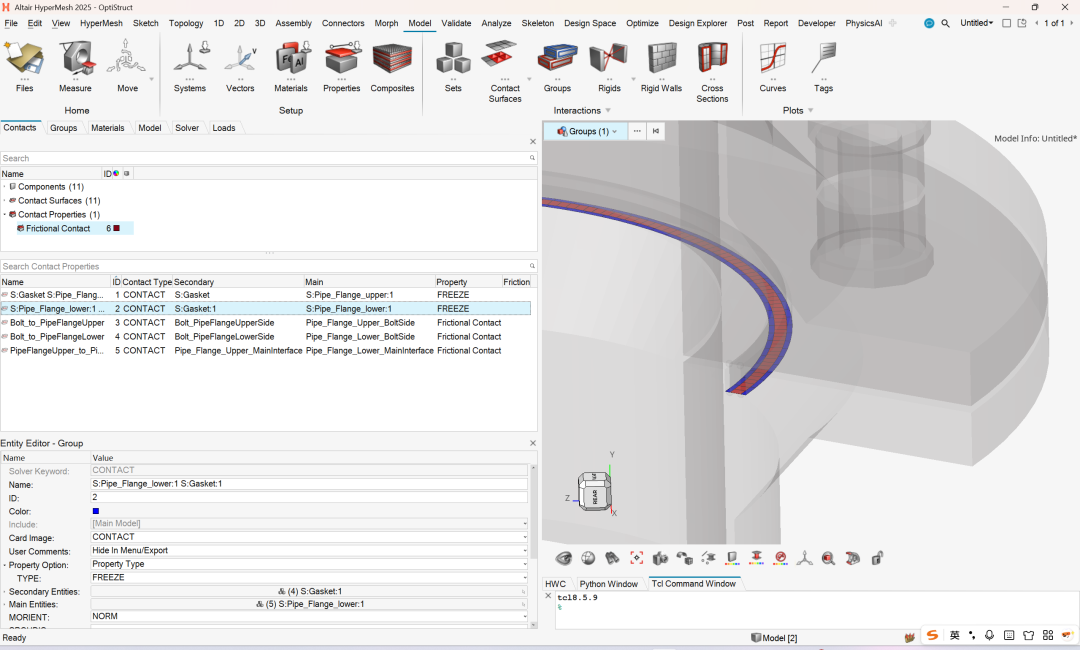1080x650 pixels.
Task: Click the Secondary Entities selector button
Action: click(308, 591)
